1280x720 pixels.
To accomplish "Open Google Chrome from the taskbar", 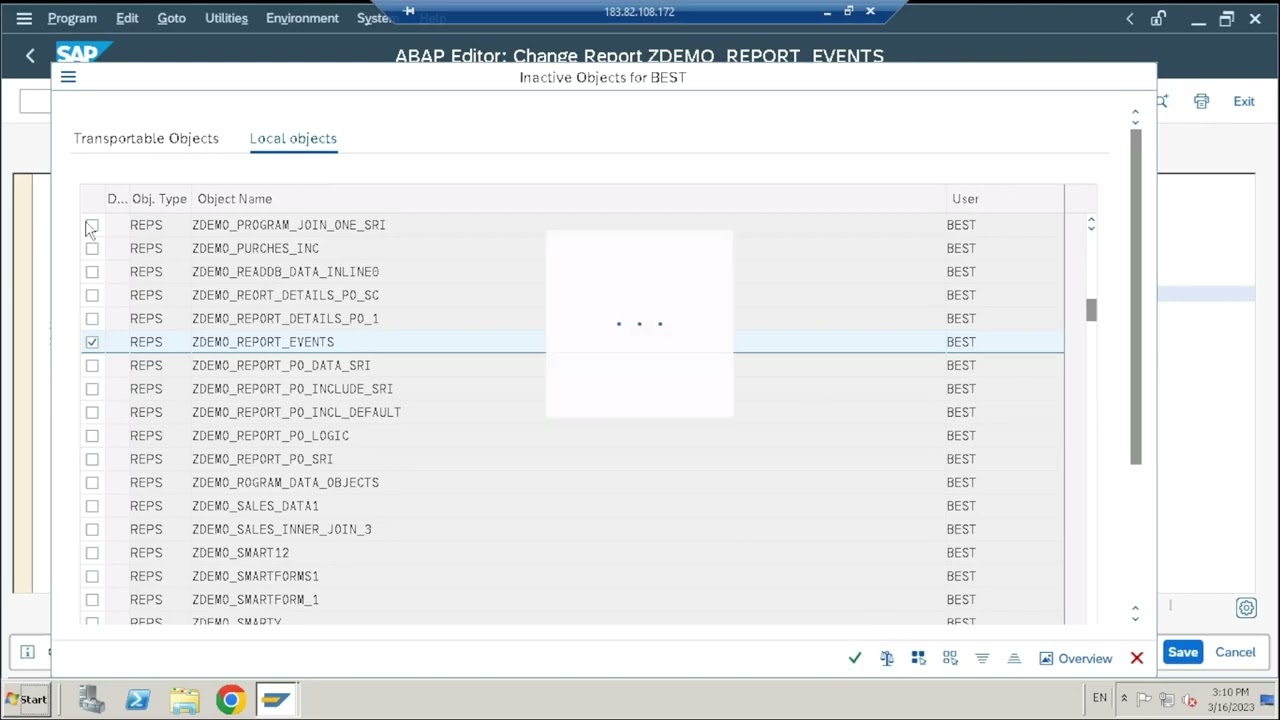I will click(230, 700).
